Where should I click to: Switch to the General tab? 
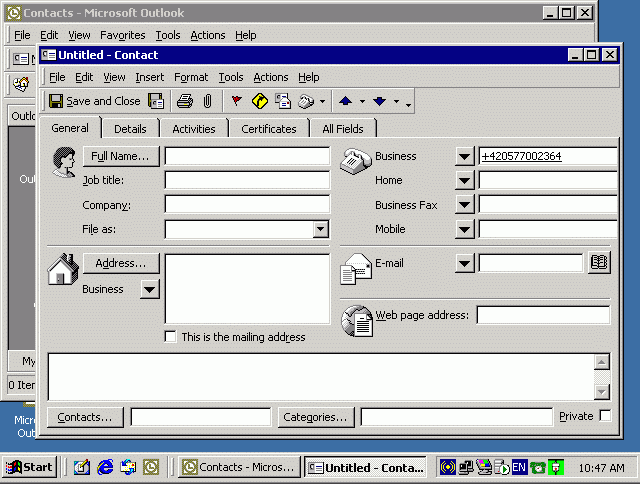pyautogui.click(x=70, y=128)
